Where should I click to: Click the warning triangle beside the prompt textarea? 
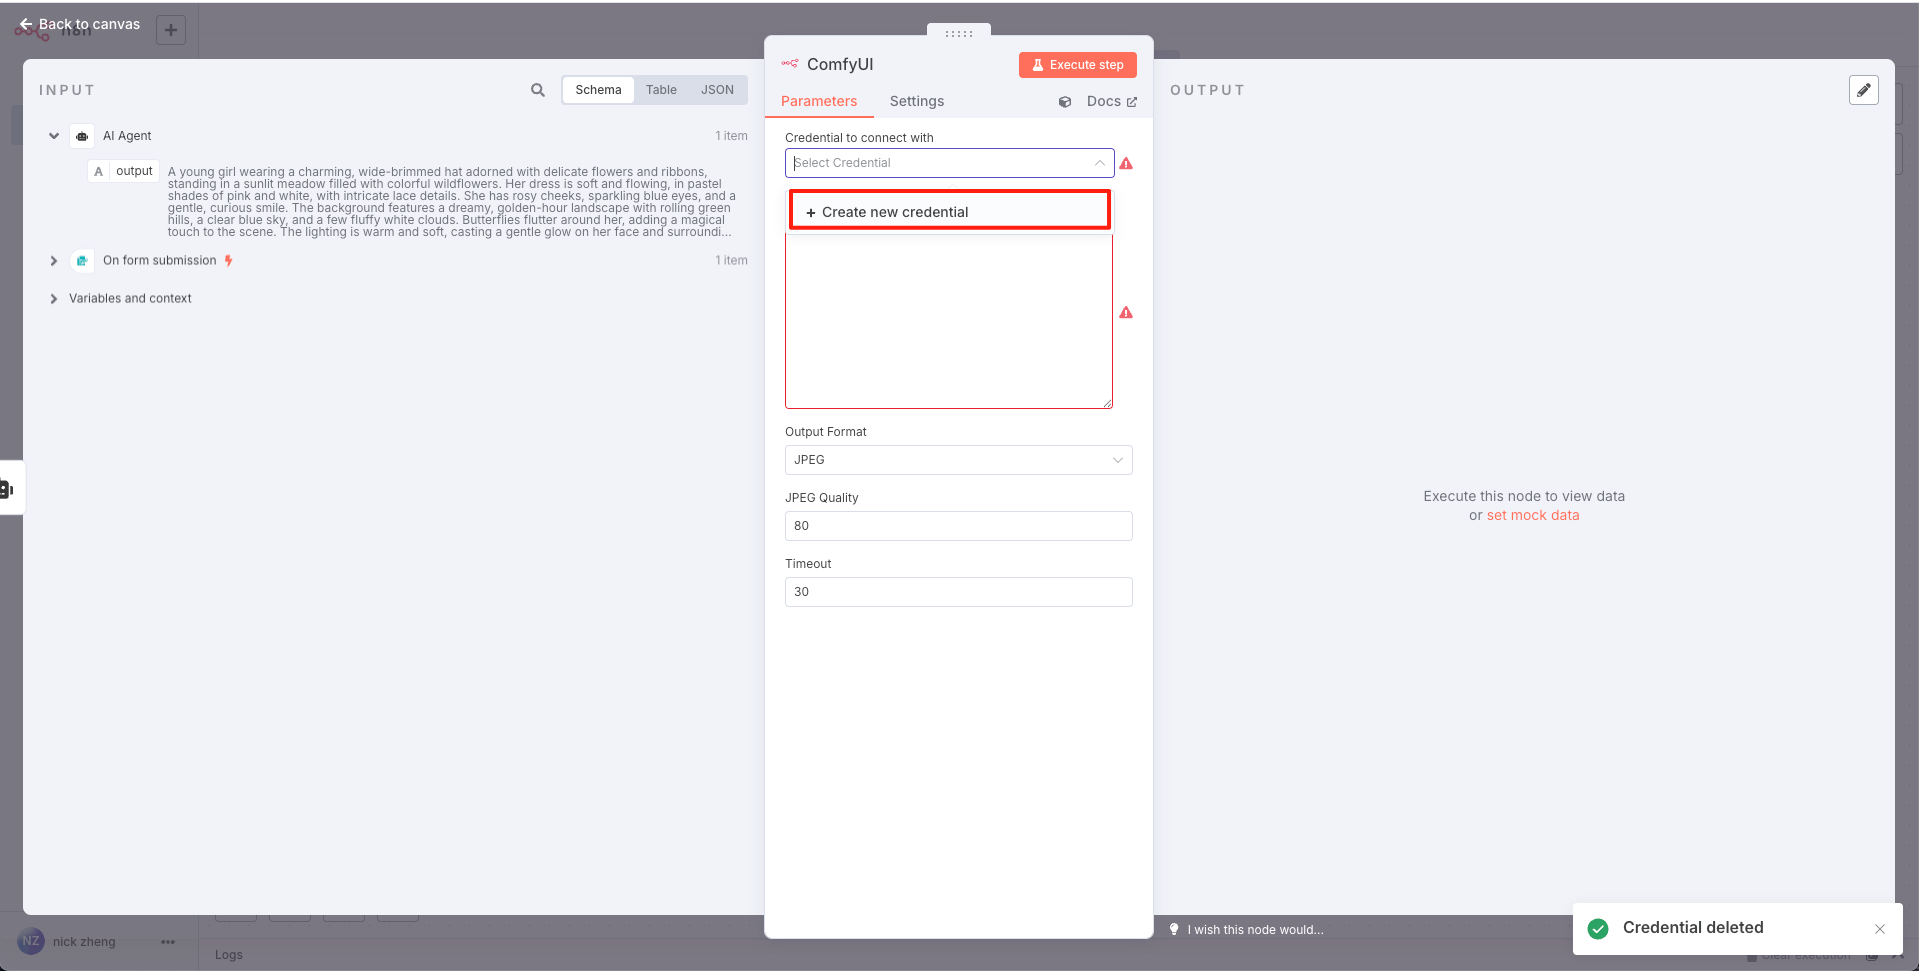[x=1126, y=312]
